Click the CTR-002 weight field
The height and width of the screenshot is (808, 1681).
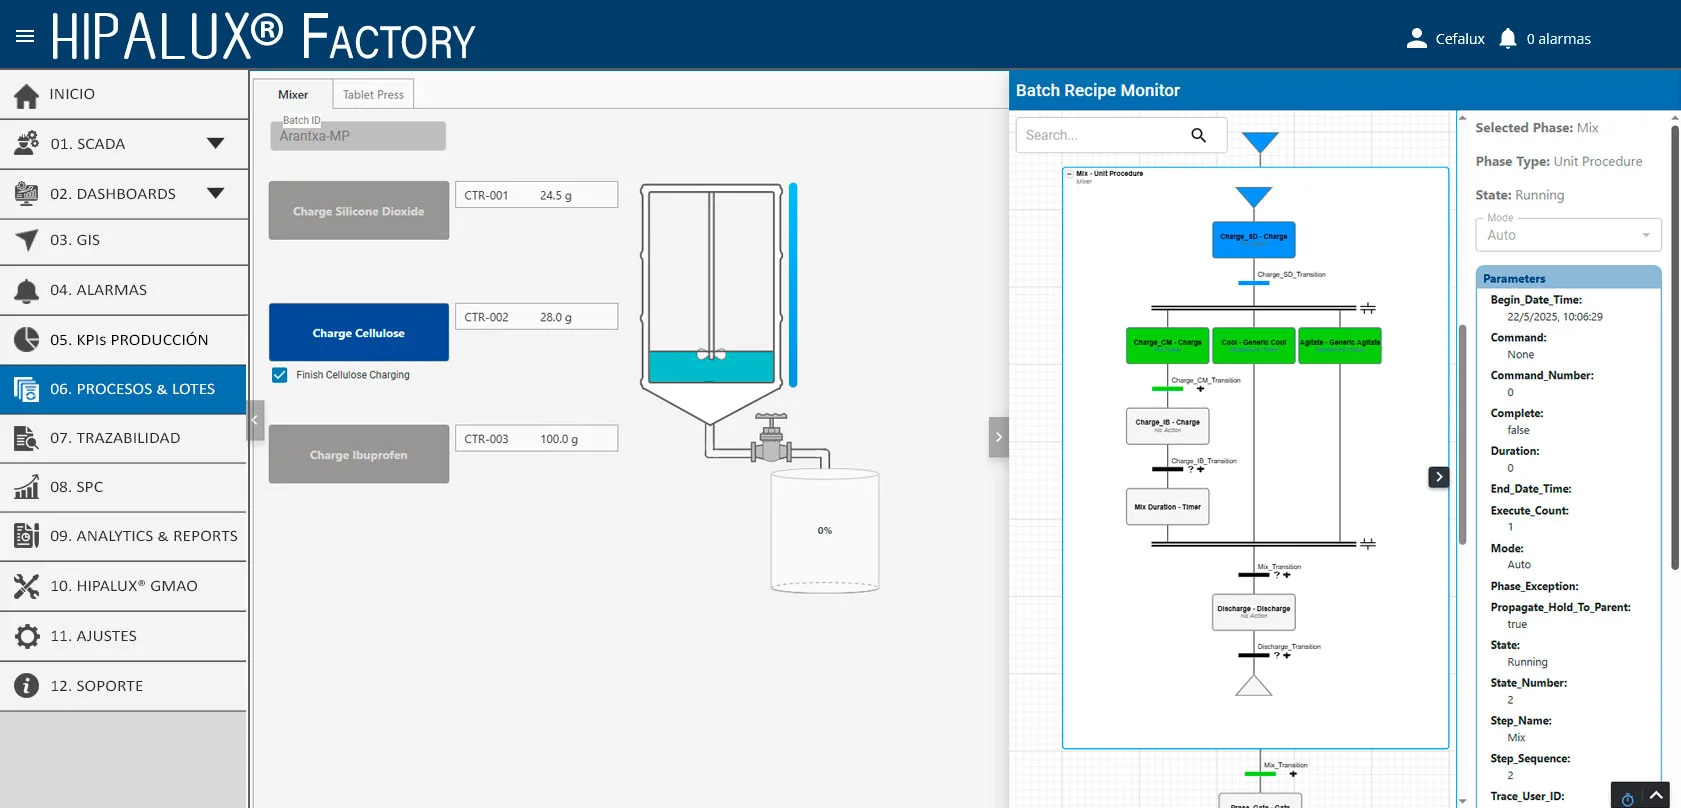(537, 317)
